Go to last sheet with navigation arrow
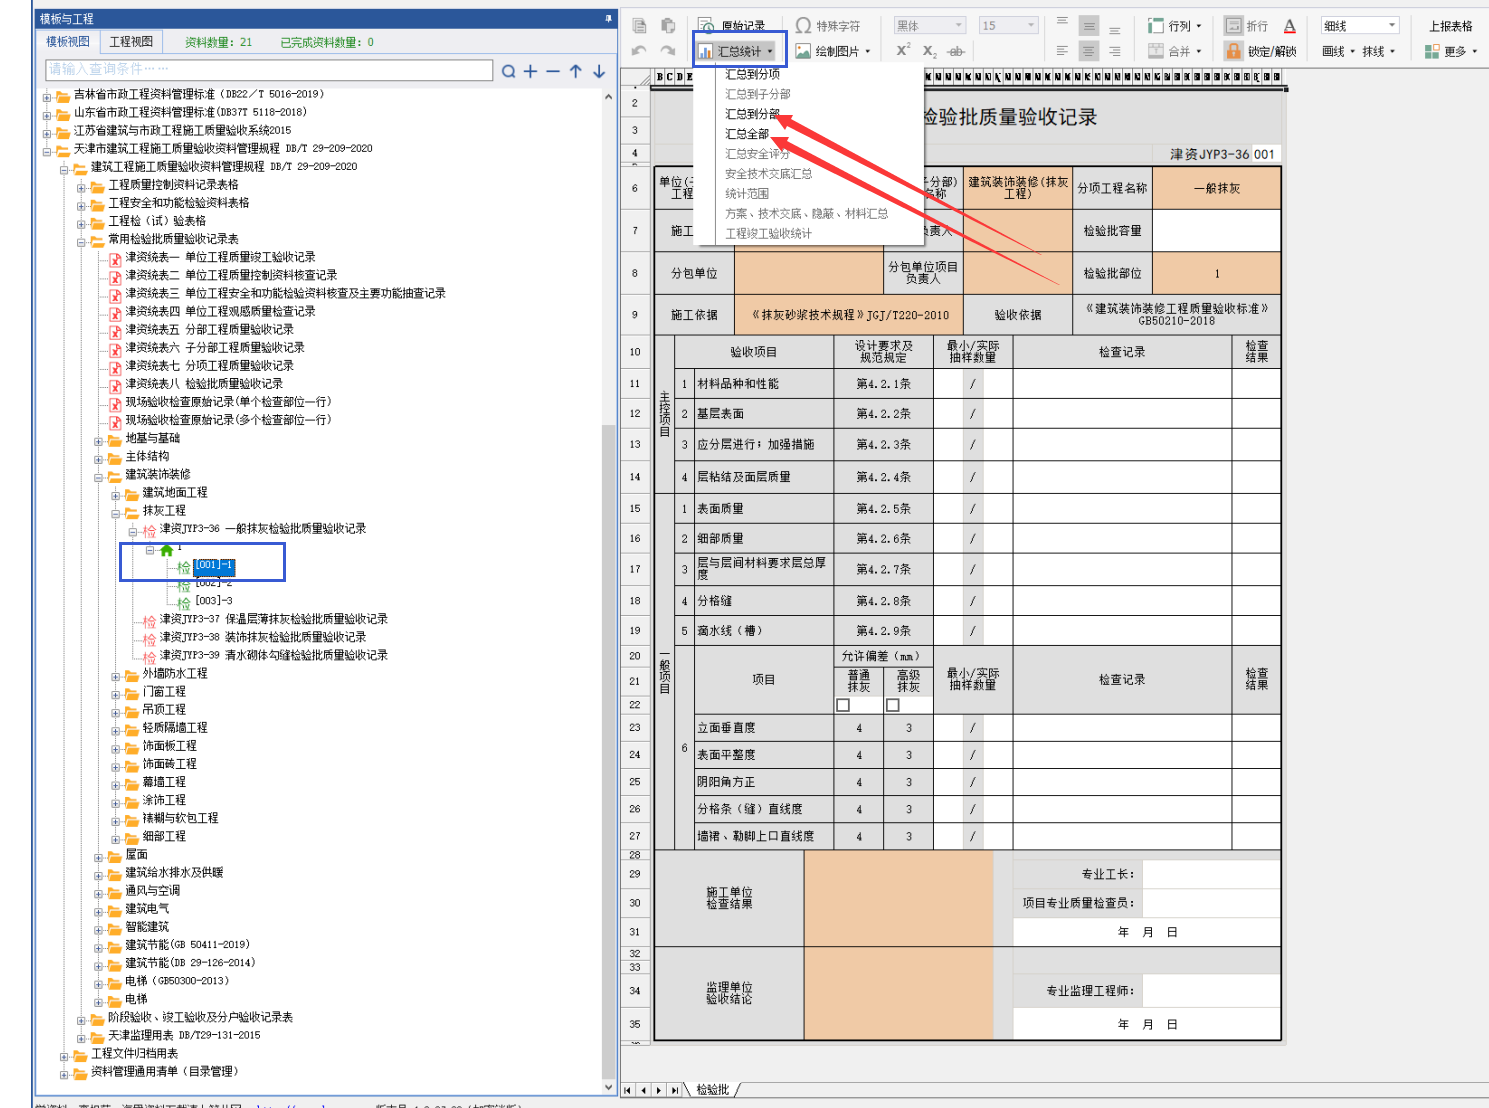 click(675, 1090)
